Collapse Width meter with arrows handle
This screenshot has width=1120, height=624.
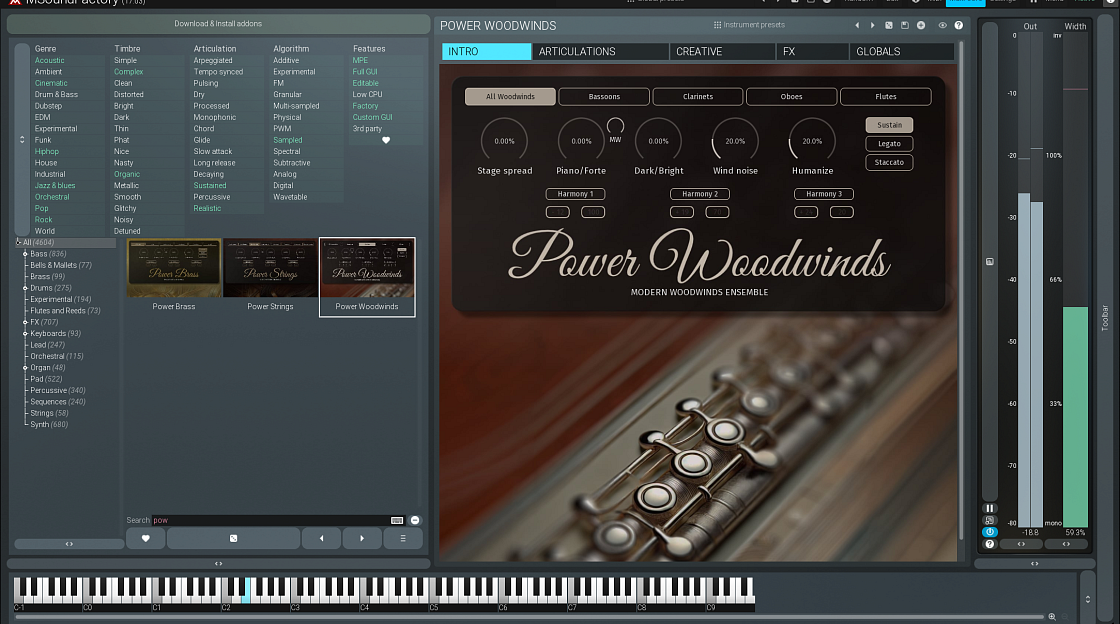[x=1066, y=544]
